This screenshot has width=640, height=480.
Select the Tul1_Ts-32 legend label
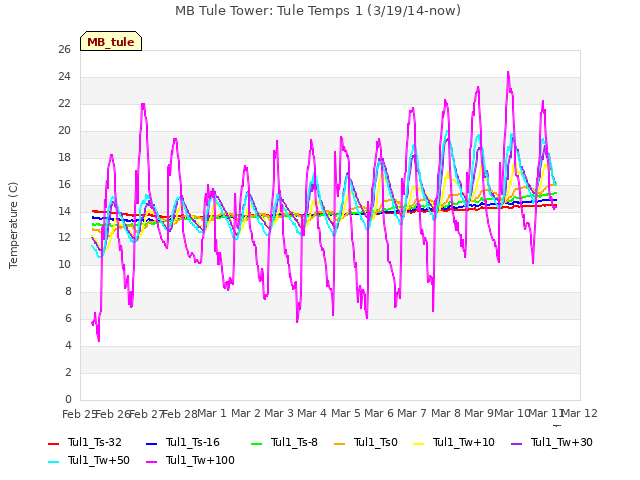(x=95, y=442)
